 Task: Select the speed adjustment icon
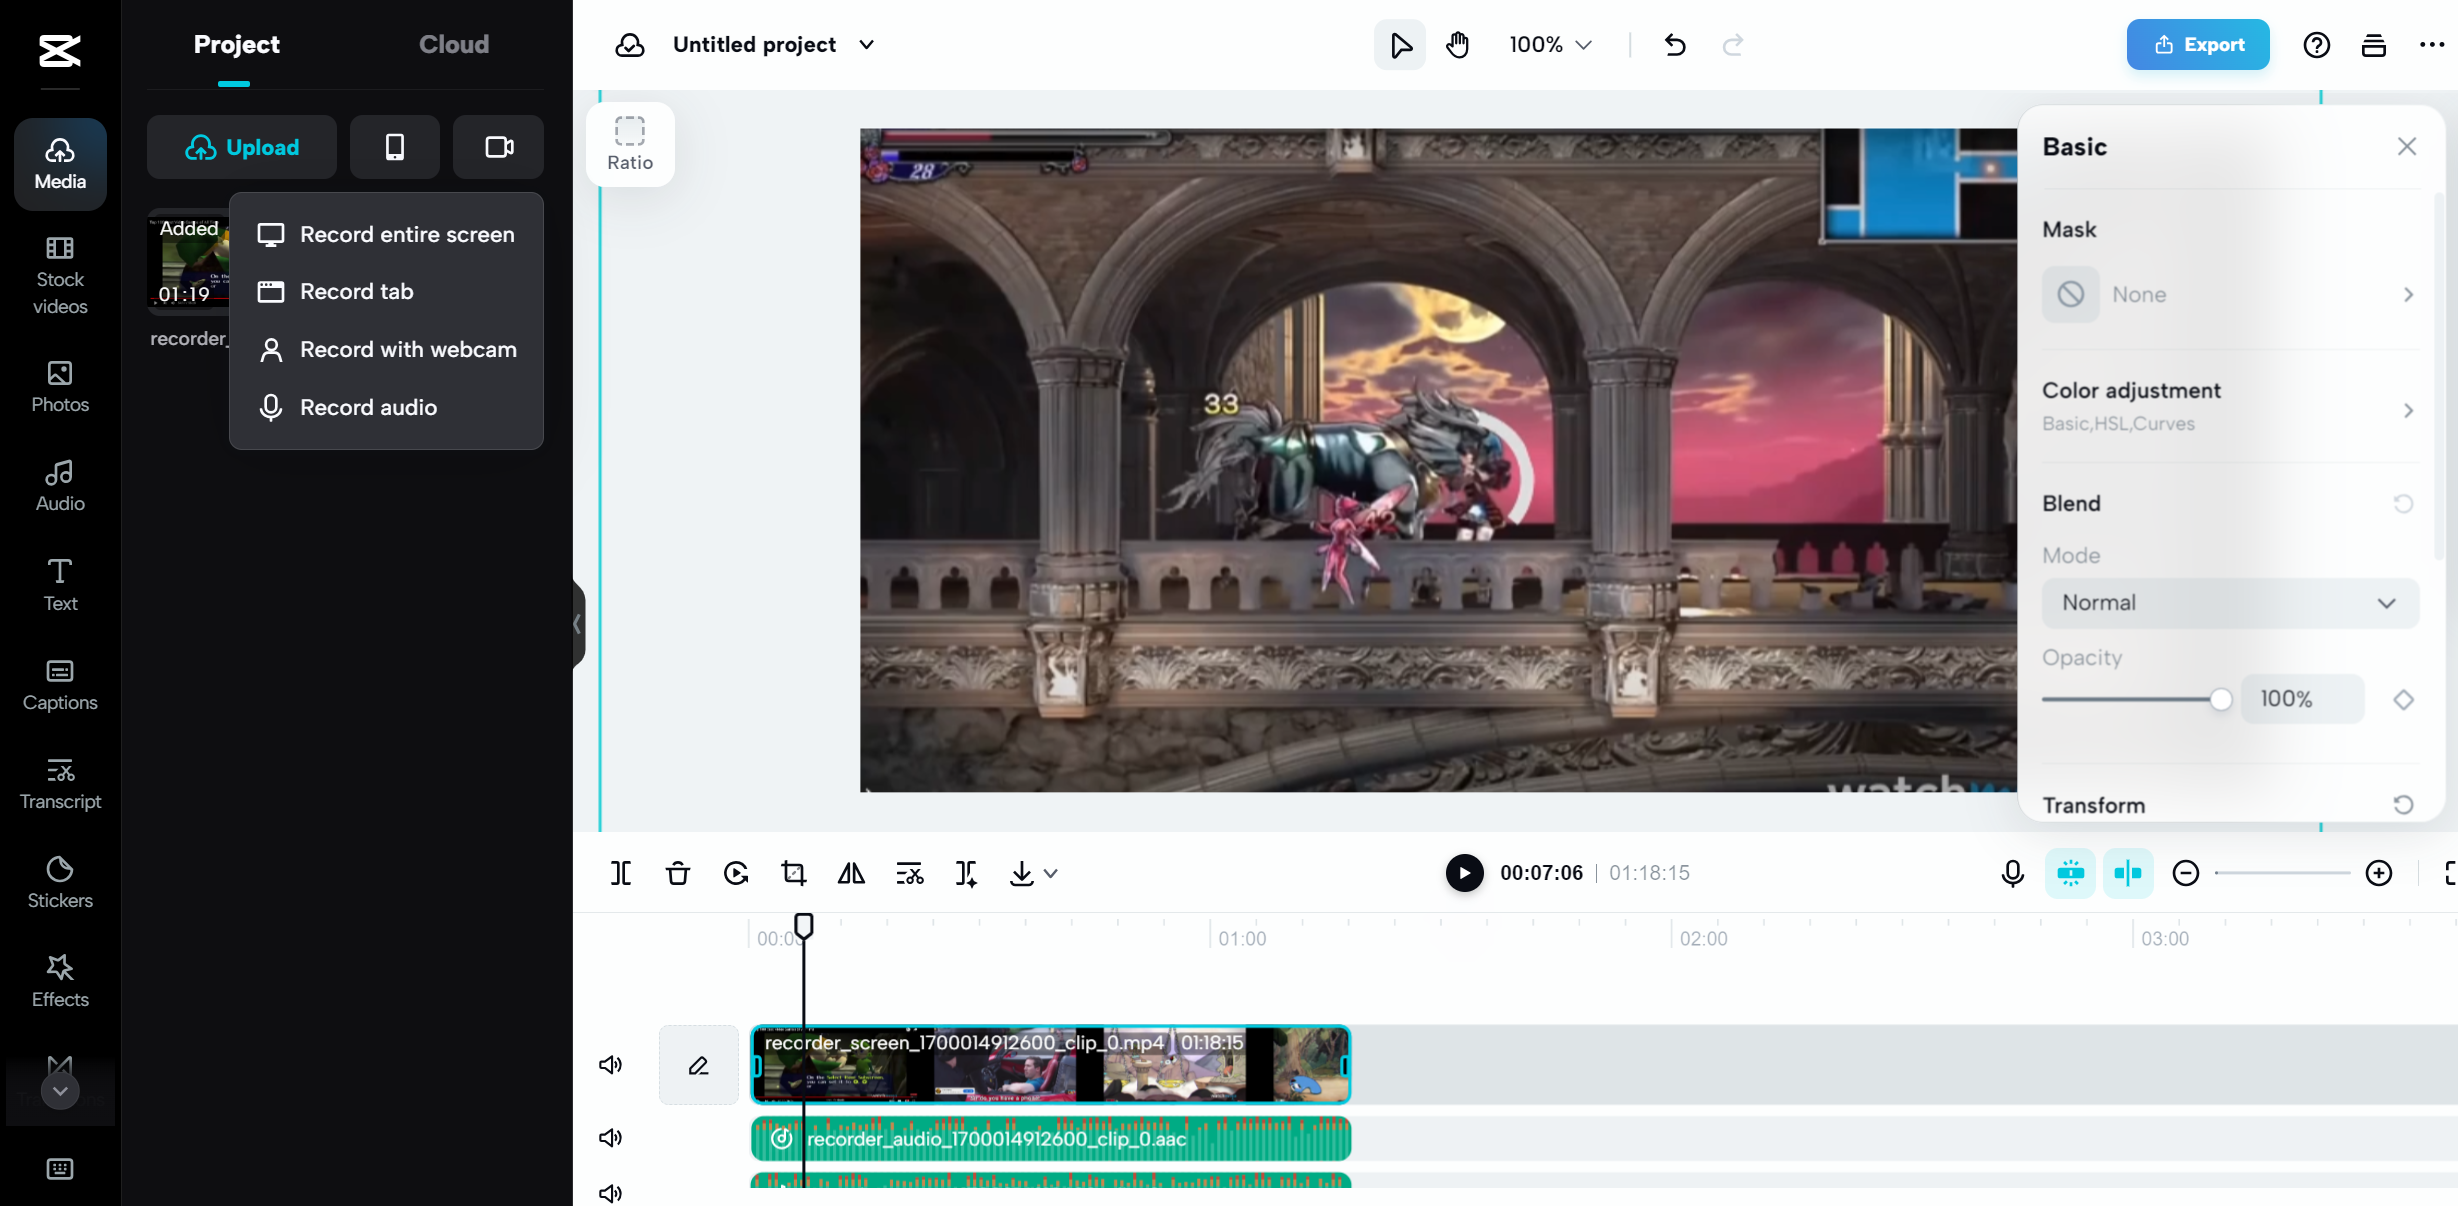pos(734,874)
